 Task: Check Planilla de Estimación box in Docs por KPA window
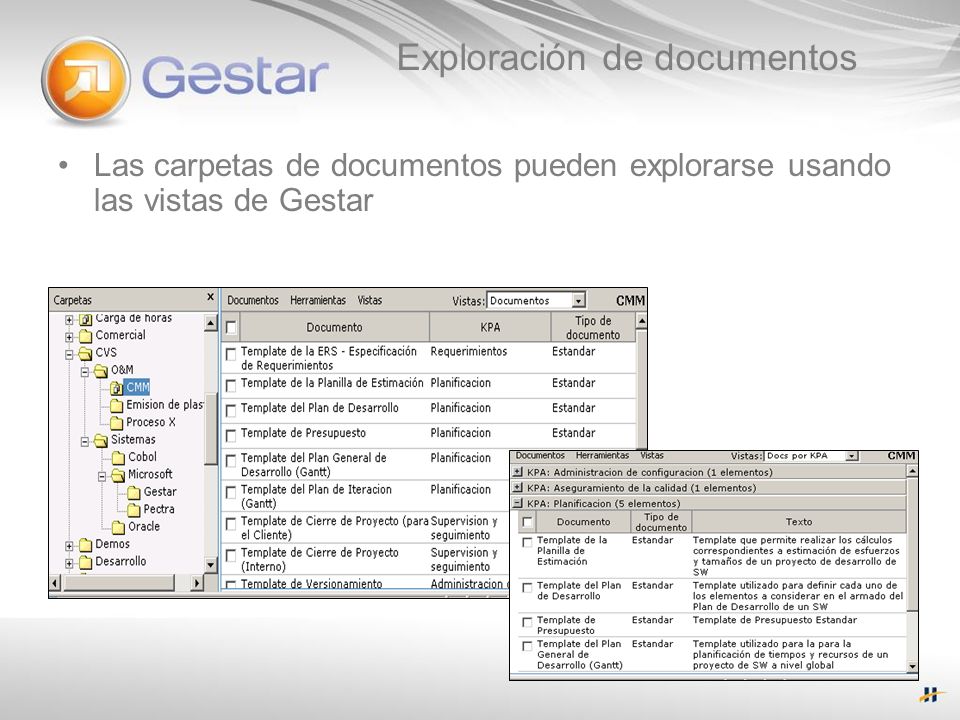pyautogui.click(x=527, y=542)
